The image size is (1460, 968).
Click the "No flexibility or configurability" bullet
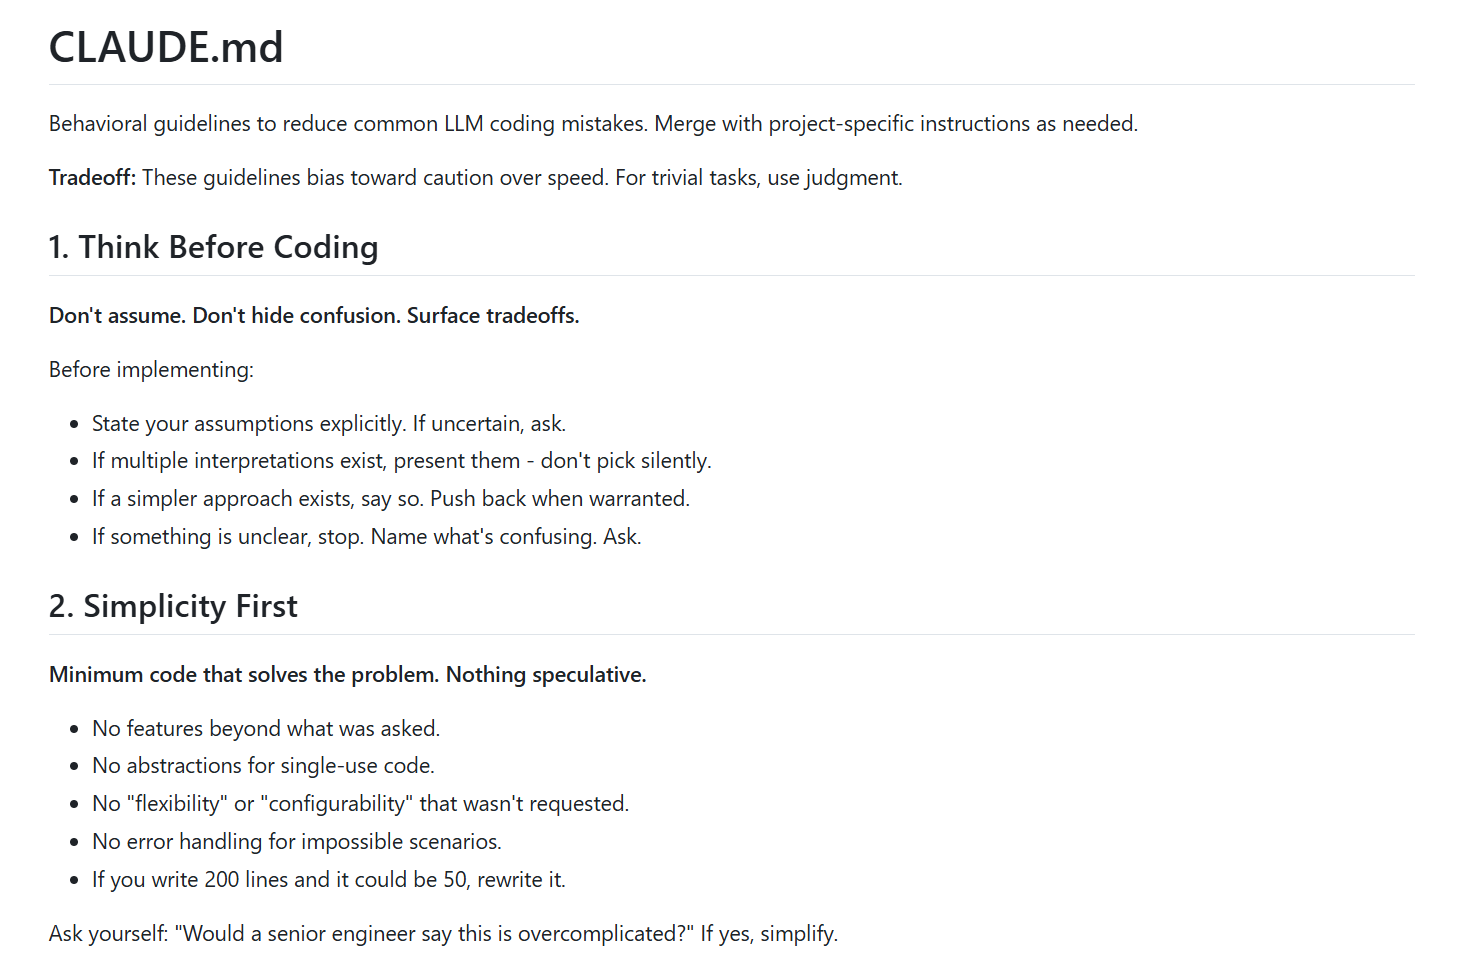pos(360,804)
